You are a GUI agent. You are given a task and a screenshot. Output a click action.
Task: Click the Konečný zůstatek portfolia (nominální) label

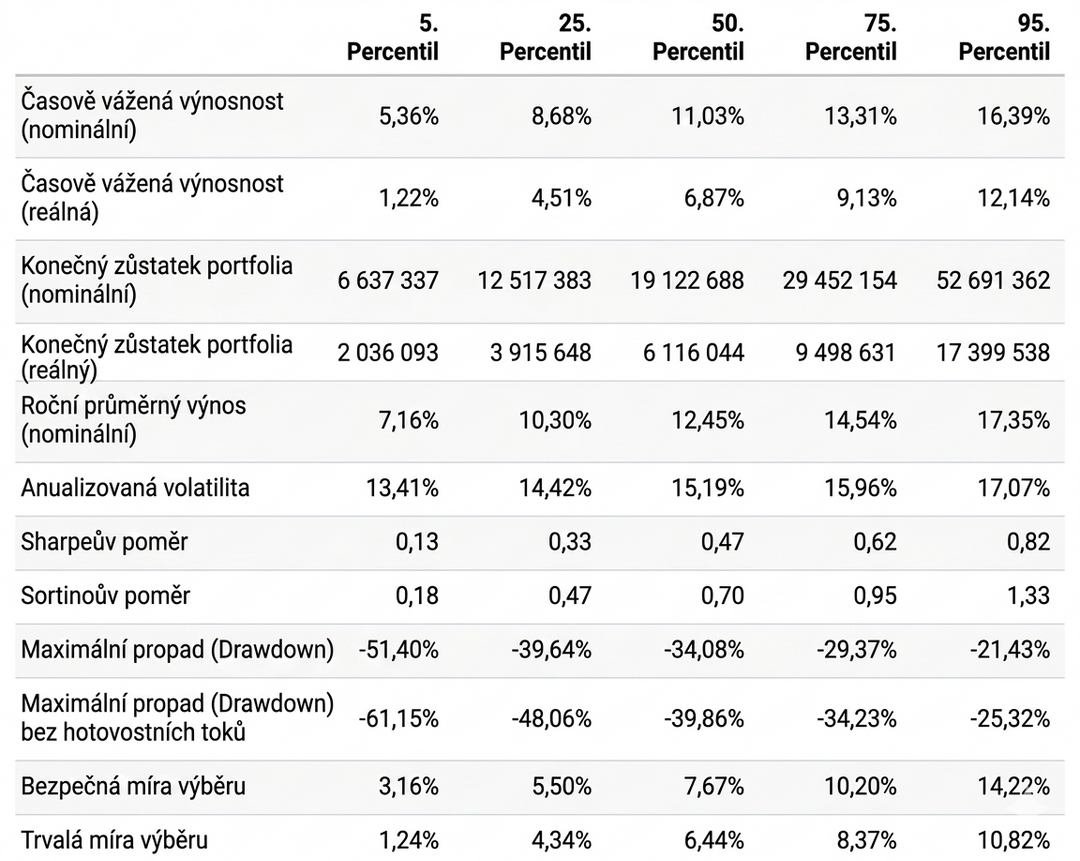point(157,280)
